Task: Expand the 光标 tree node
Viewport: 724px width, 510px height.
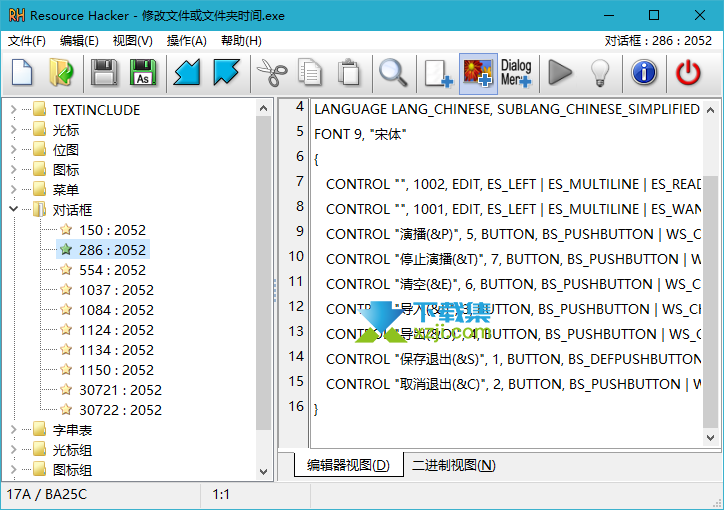Action: coord(13,130)
